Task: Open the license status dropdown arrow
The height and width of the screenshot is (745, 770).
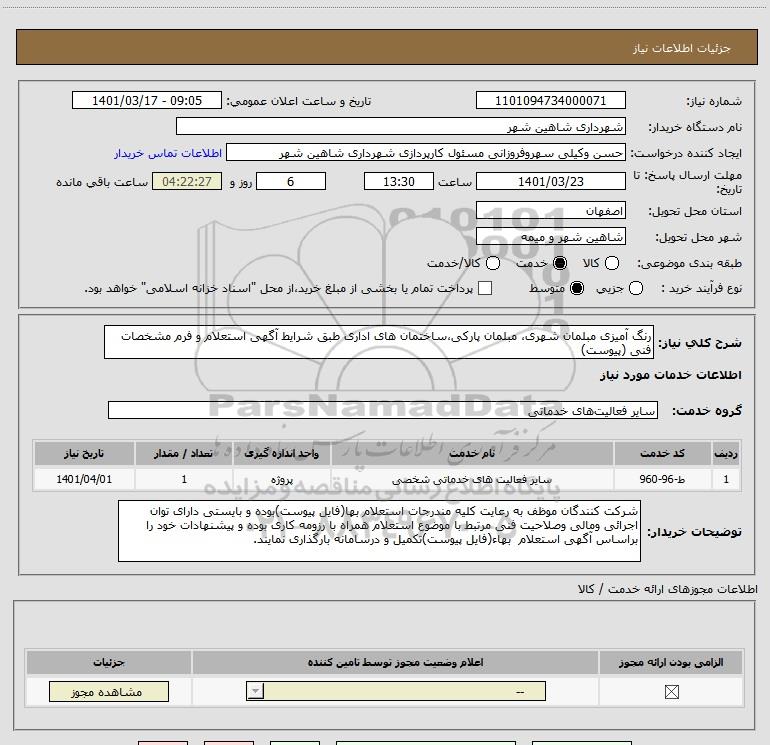Action: pyautogui.click(x=255, y=691)
